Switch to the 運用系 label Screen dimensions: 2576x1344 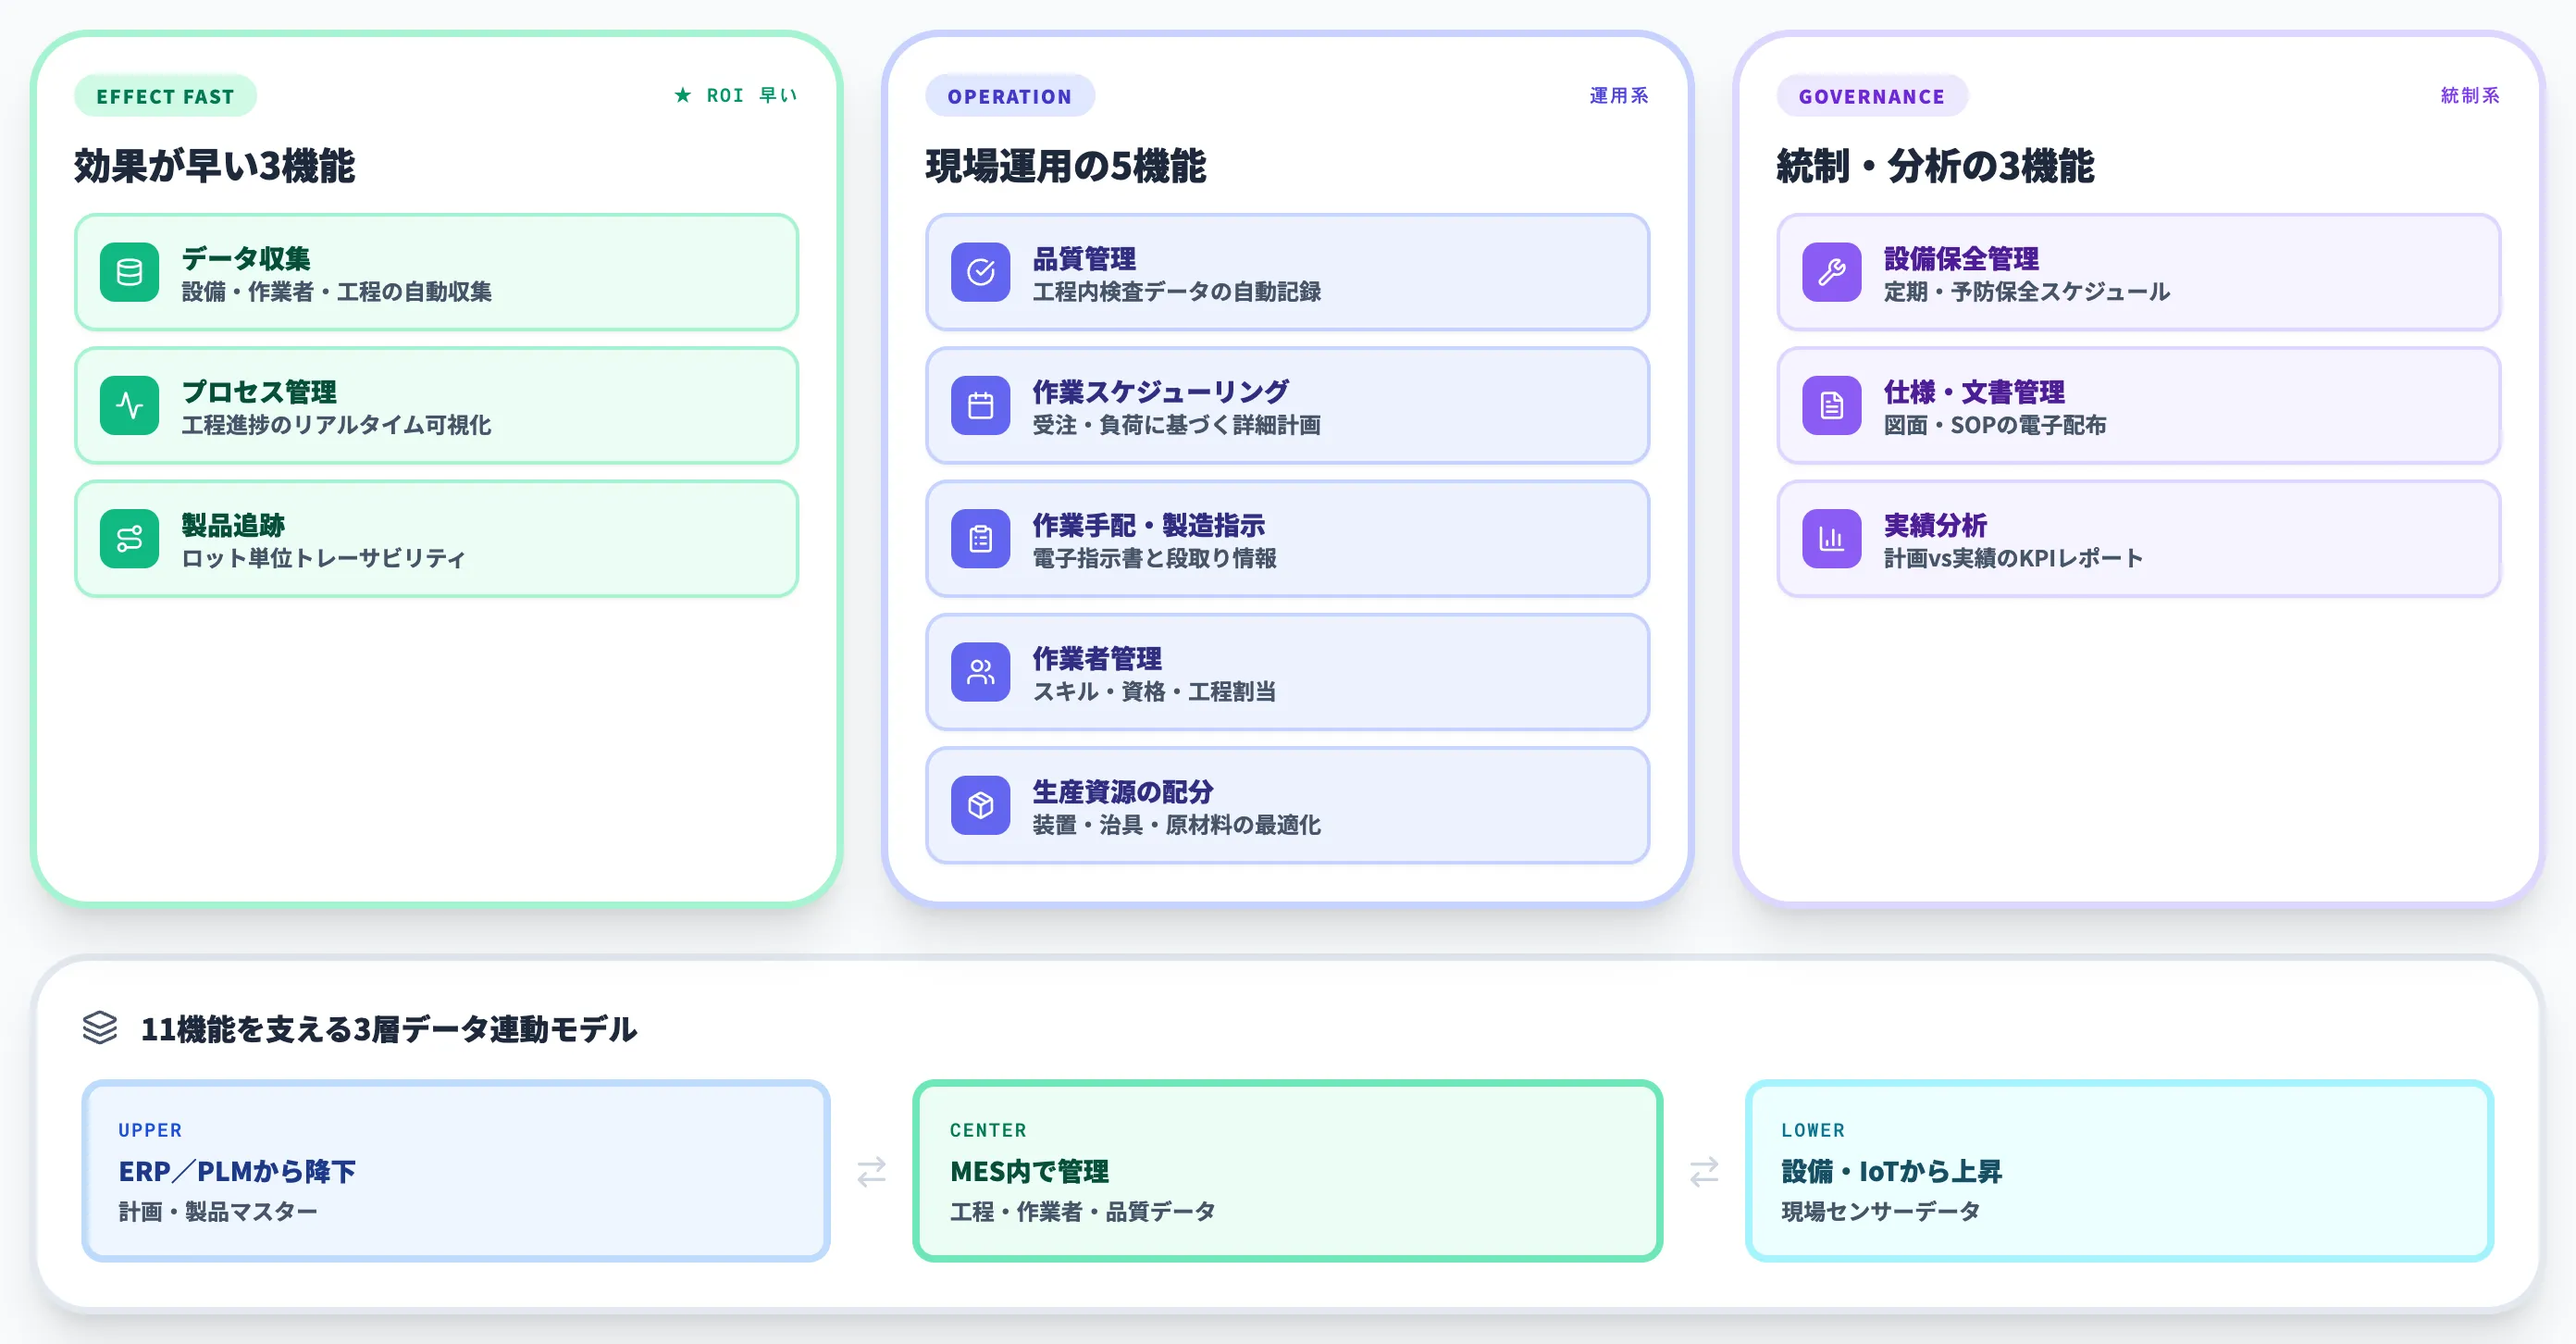(1618, 96)
